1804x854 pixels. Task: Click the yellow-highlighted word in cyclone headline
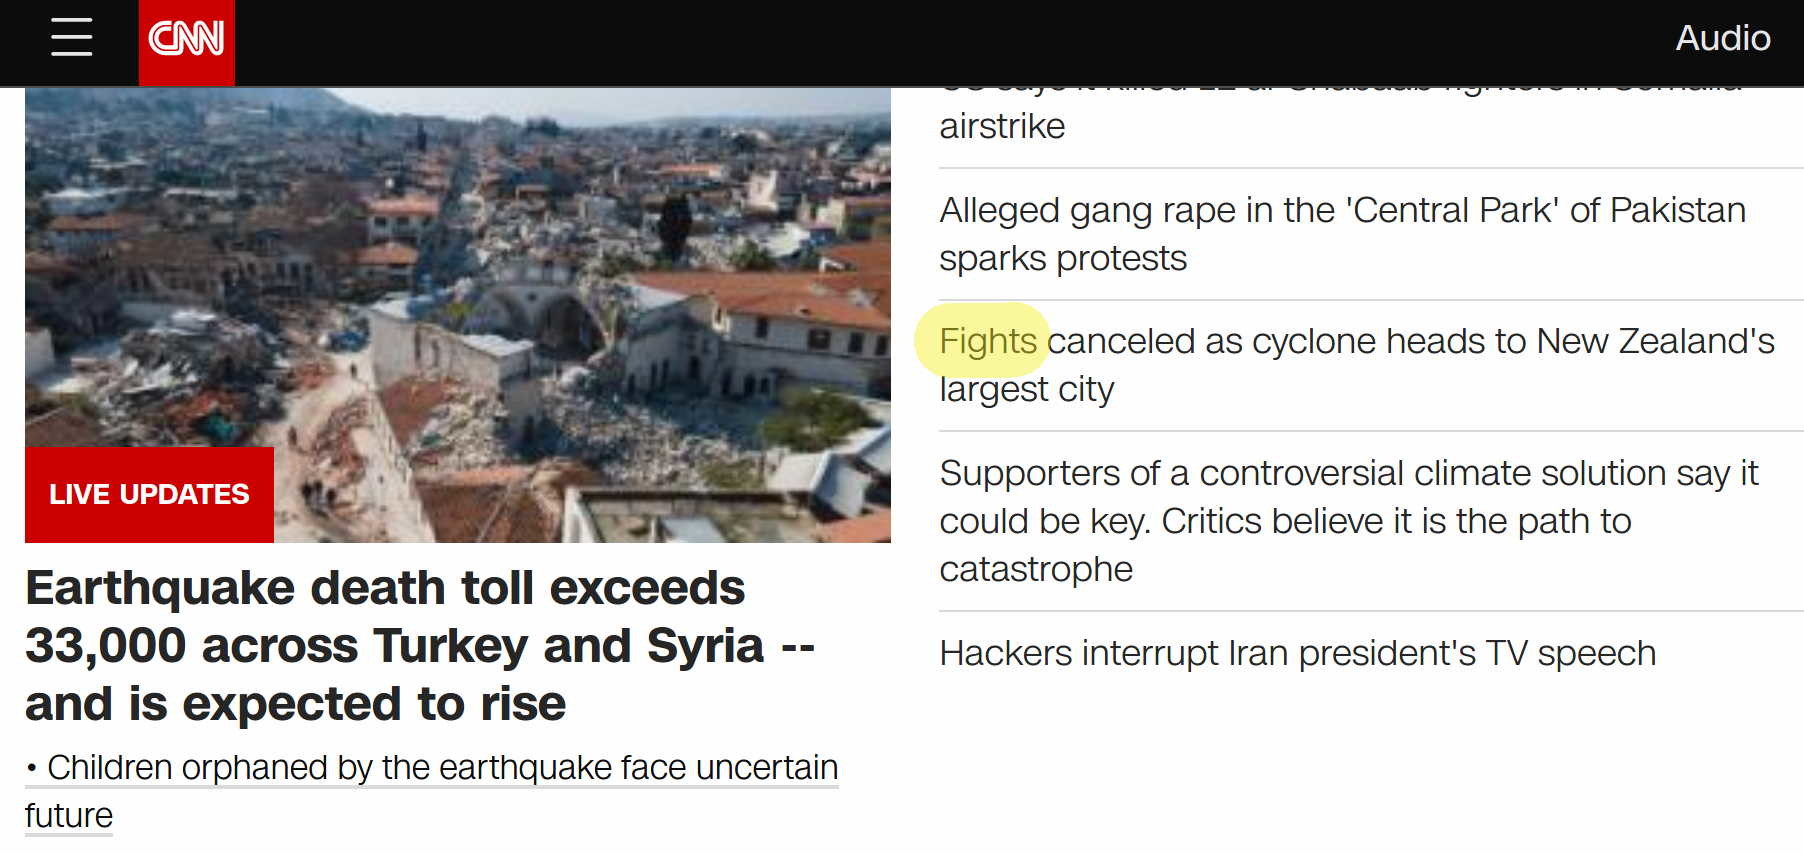(x=987, y=342)
